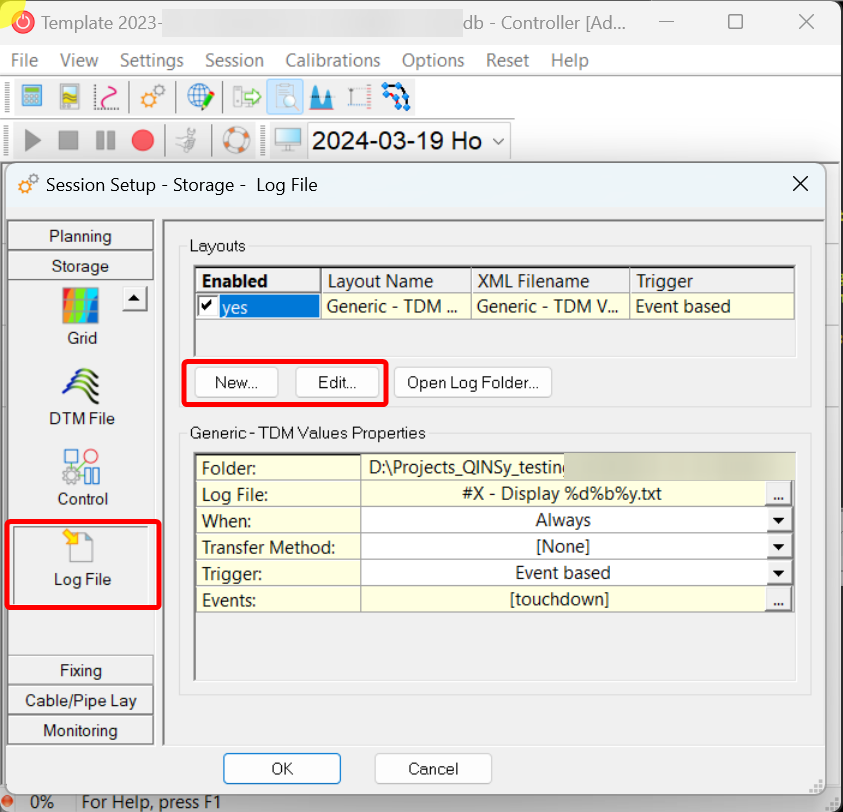Click the Log File name field
843x812 pixels.
click(x=562, y=494)
